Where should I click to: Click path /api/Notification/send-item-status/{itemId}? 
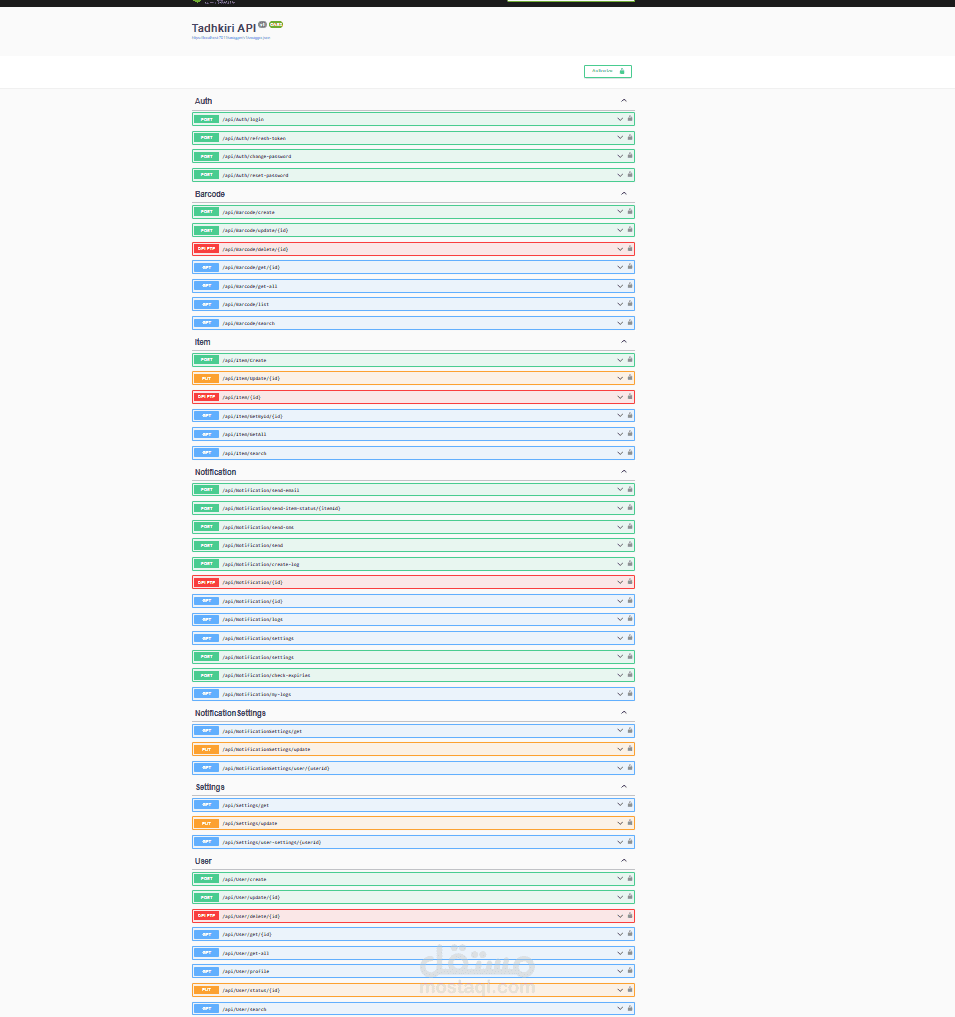pos(282,508)
